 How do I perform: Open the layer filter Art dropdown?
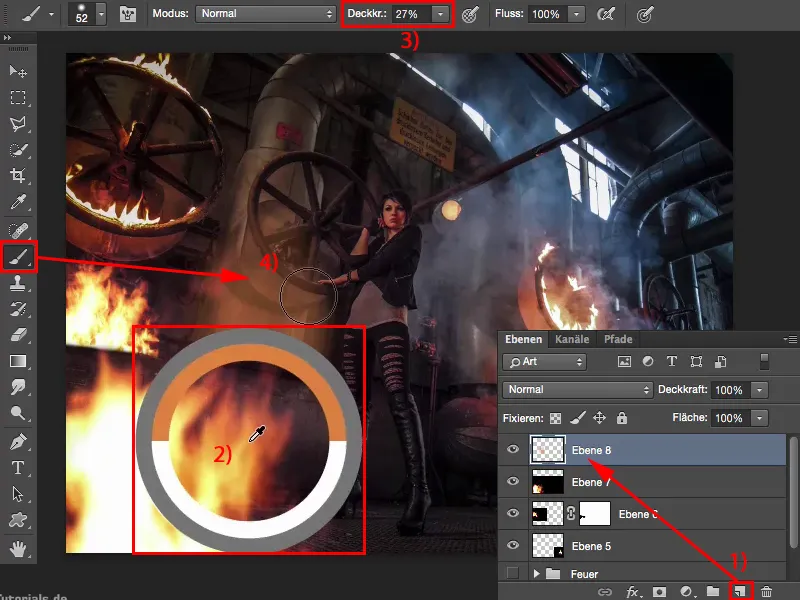544,362
